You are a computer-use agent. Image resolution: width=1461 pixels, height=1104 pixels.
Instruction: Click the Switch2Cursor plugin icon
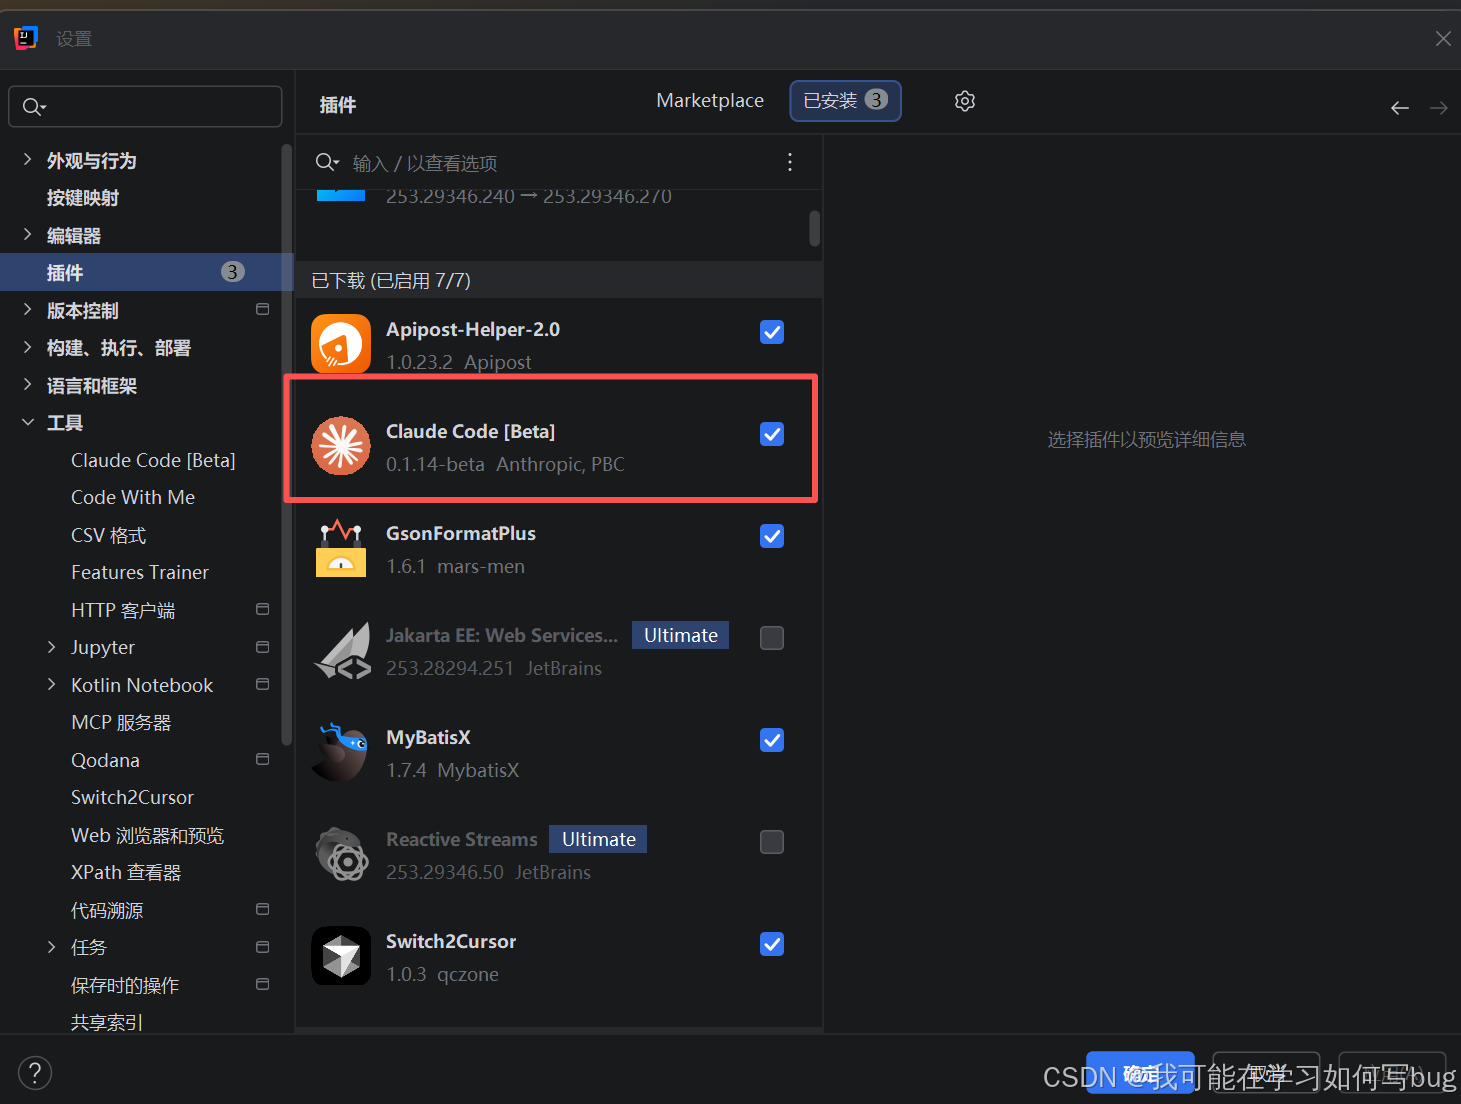341,956
